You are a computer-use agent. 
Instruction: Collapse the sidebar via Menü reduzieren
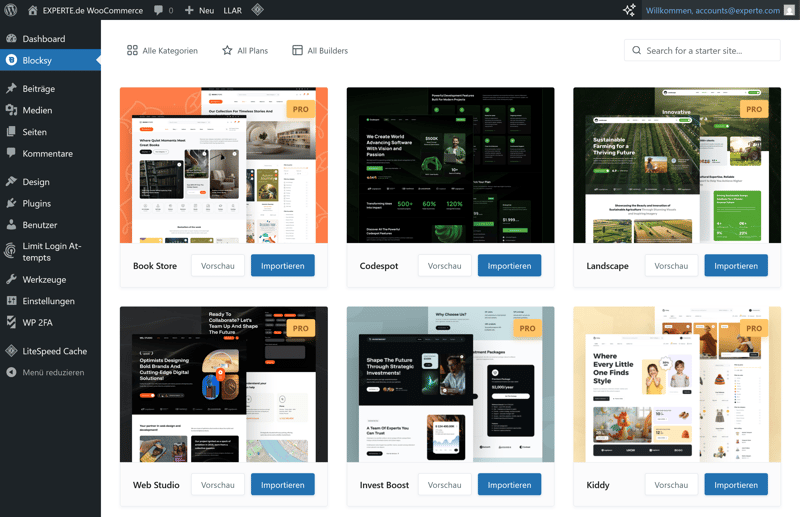(x=52, y=372)
